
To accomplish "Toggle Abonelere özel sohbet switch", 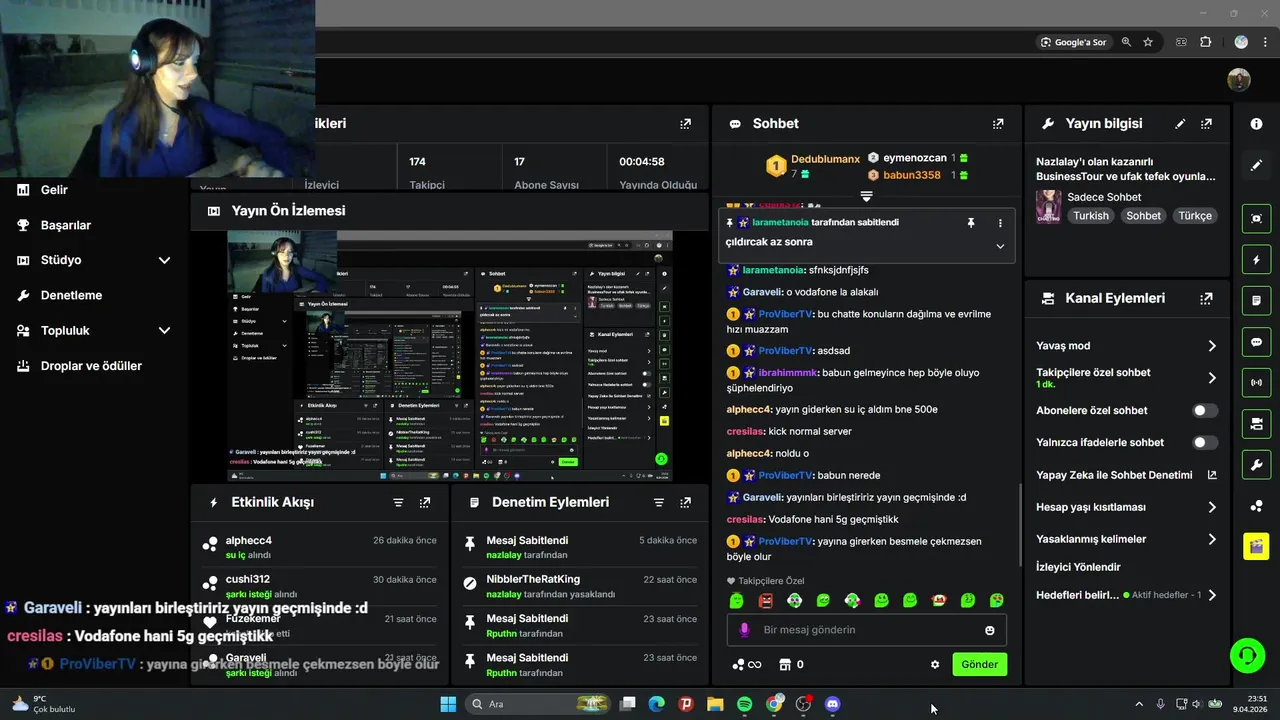I will tap(1206, 410).
